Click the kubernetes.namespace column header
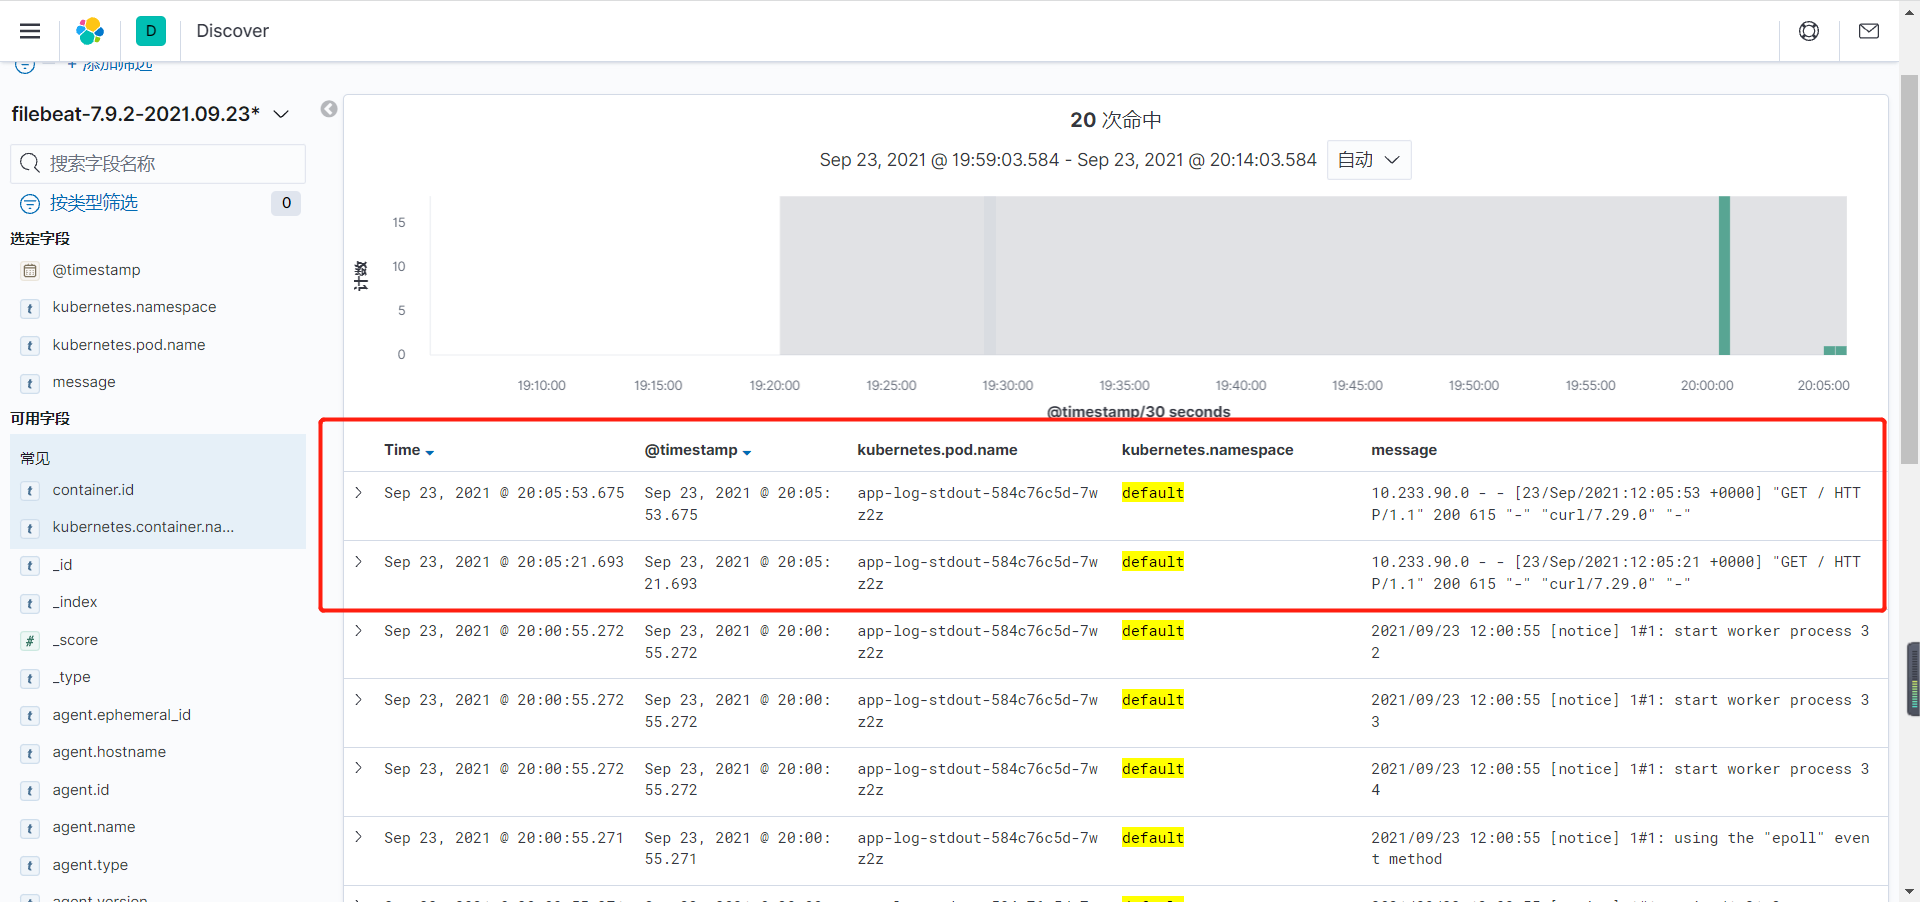 pos(1207,450)
